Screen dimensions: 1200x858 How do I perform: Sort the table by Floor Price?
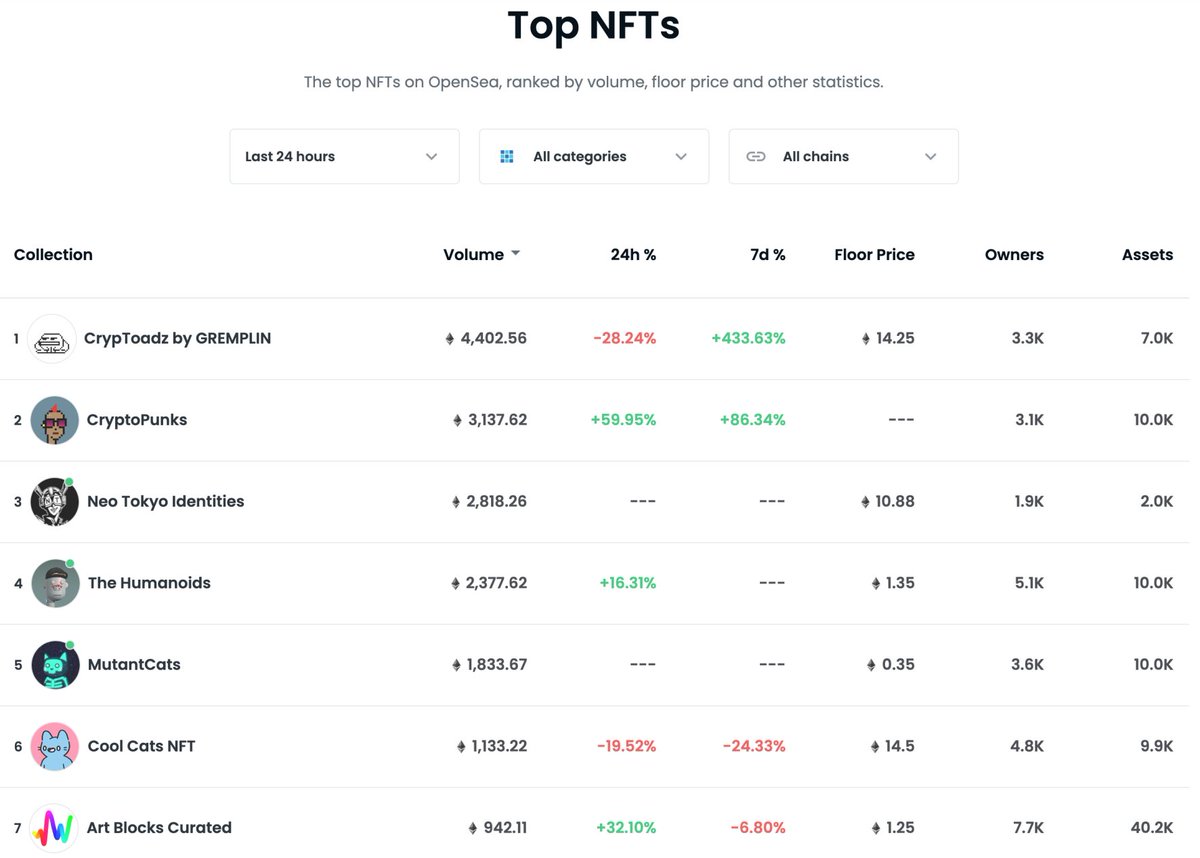point(874,254)
